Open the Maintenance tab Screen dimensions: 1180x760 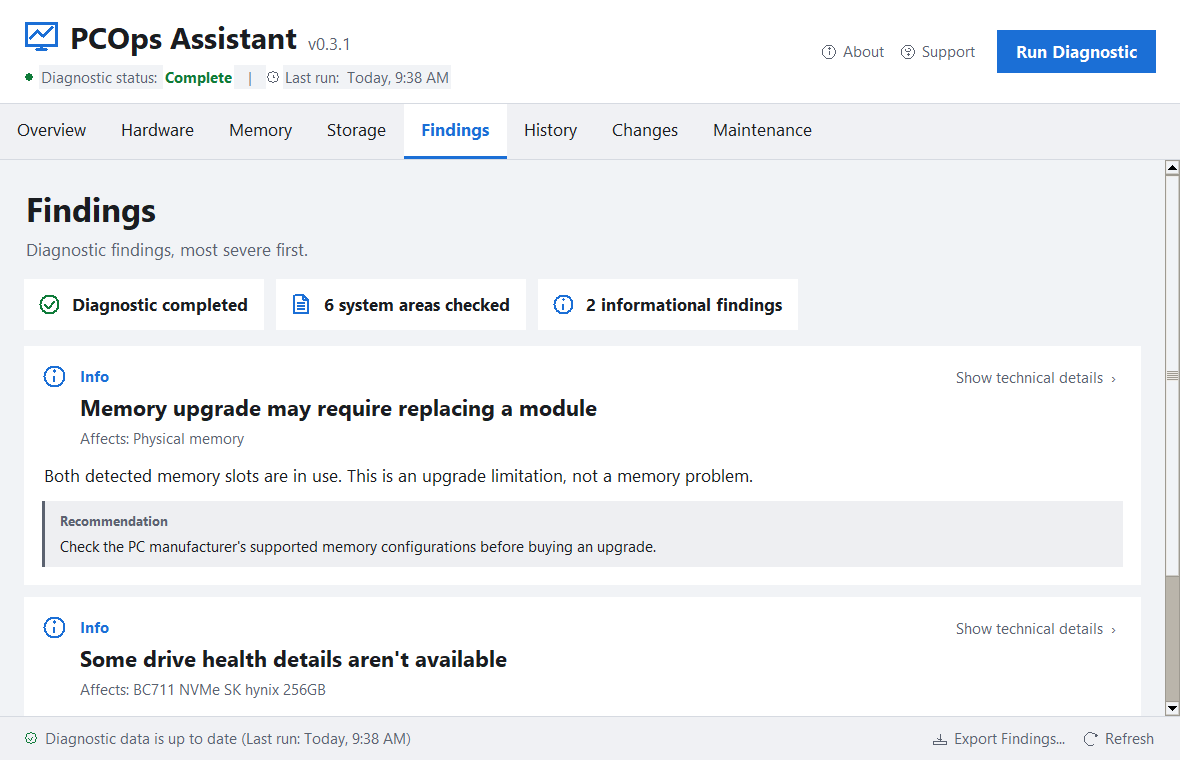click(762, 130)
